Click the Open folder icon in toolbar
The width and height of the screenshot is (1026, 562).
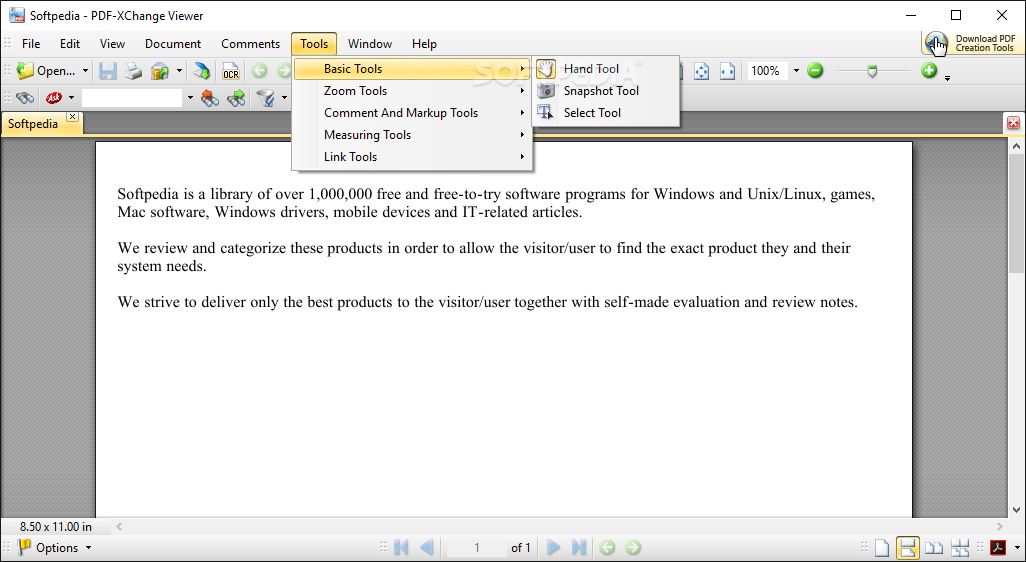point(25,71)
